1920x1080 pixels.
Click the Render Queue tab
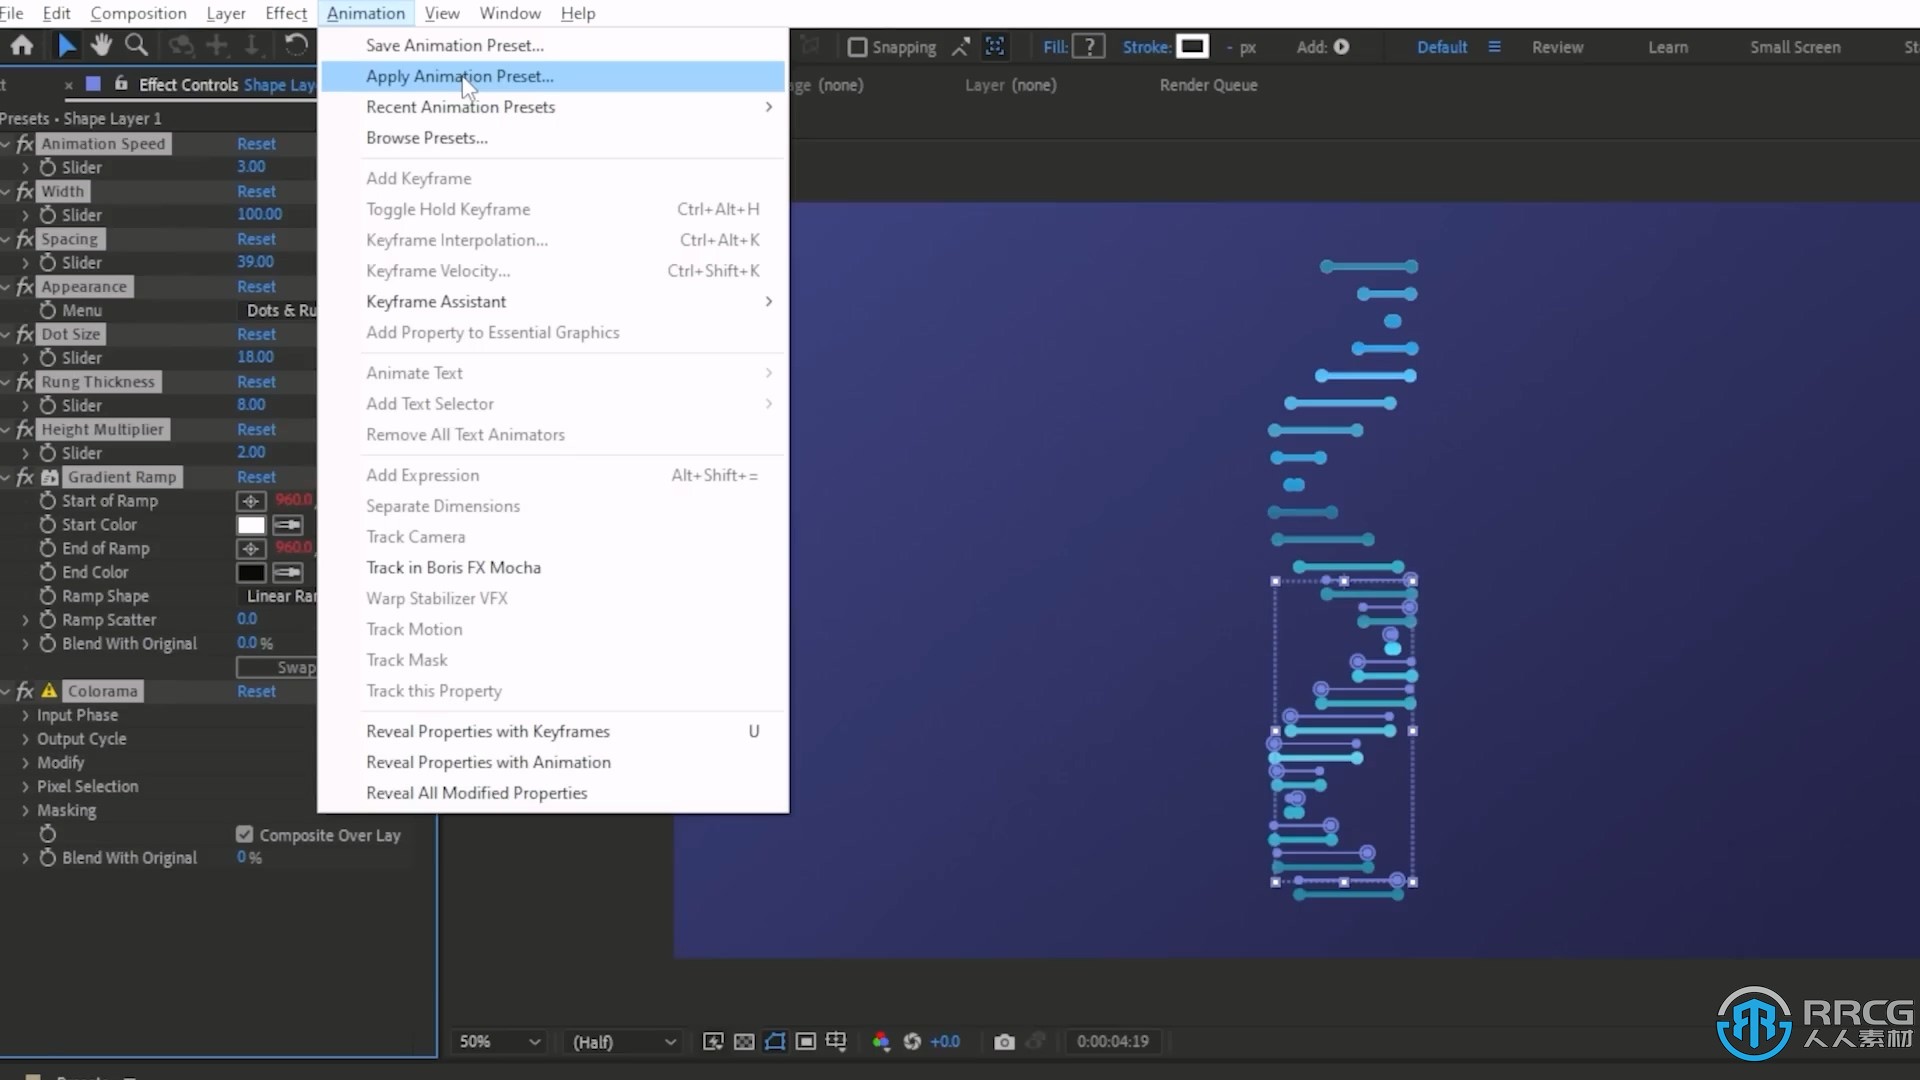1208,84
